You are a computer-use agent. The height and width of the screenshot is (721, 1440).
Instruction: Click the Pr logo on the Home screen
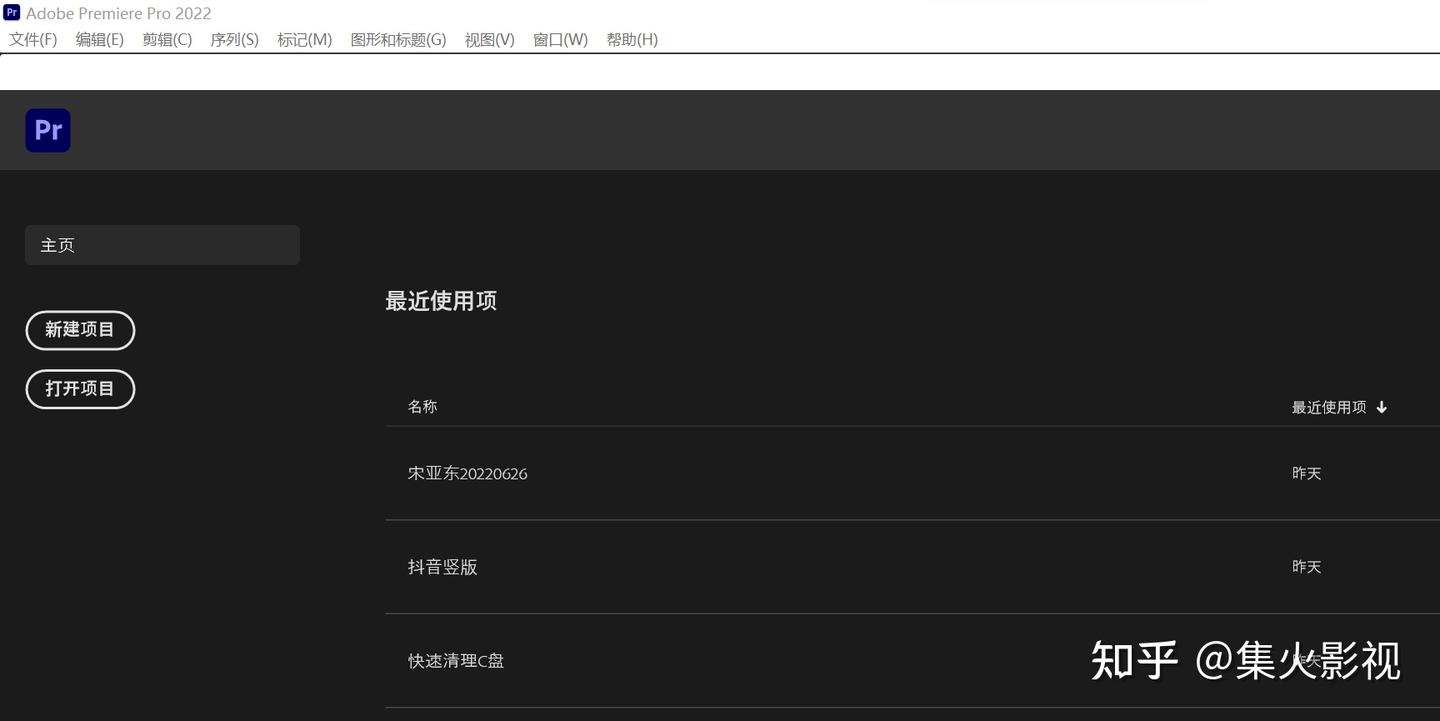(47, 130)
